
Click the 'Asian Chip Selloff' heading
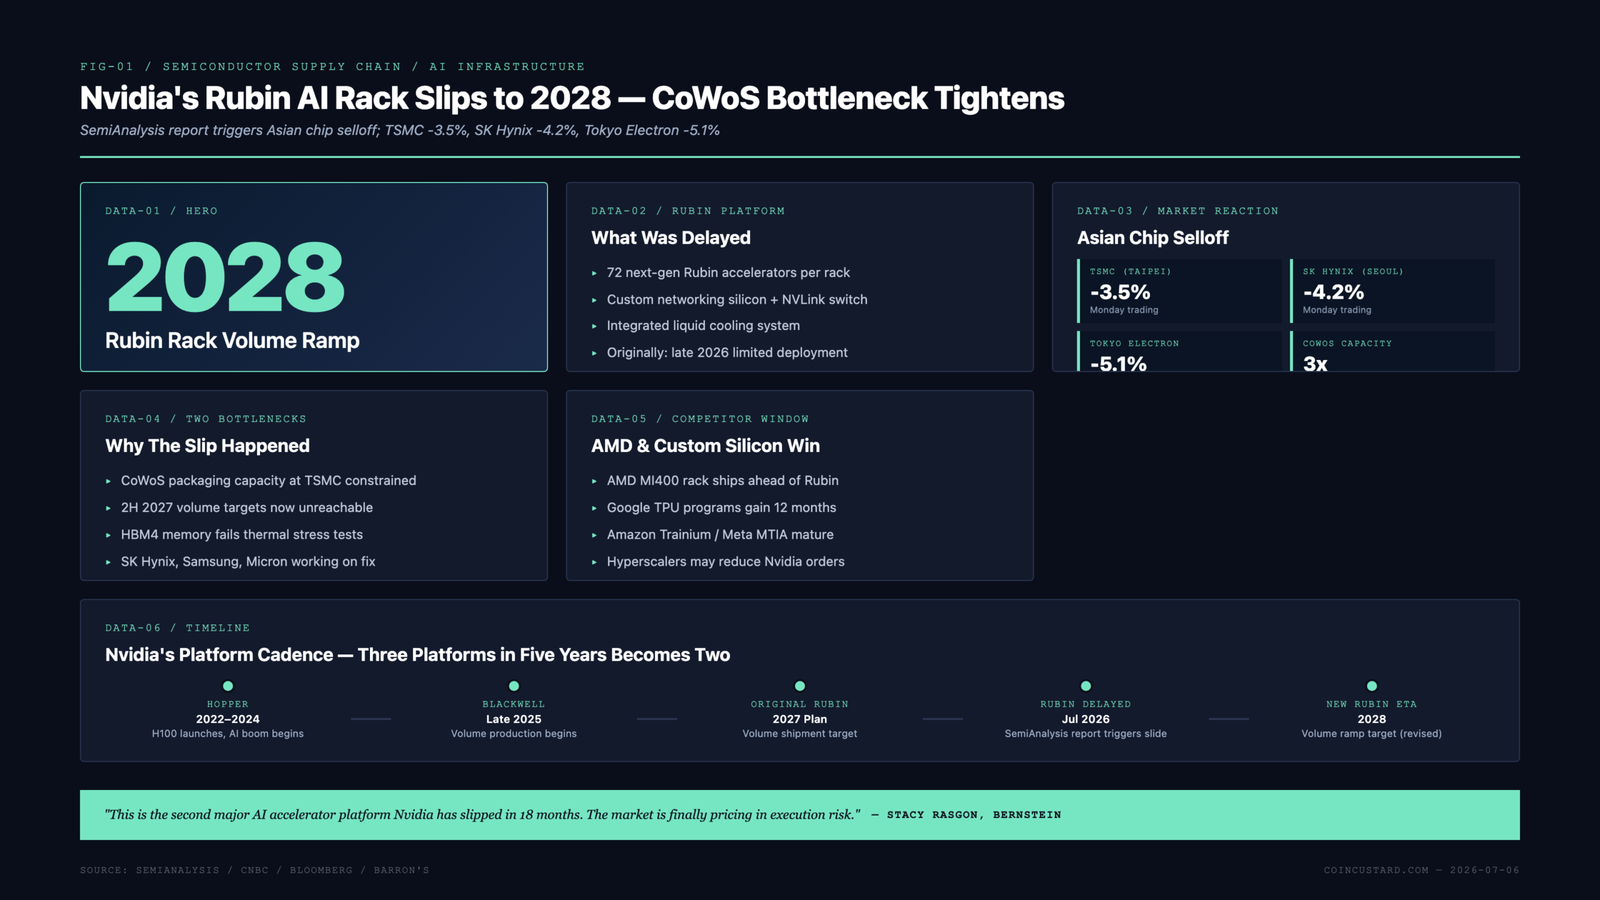coord(1153,238)
